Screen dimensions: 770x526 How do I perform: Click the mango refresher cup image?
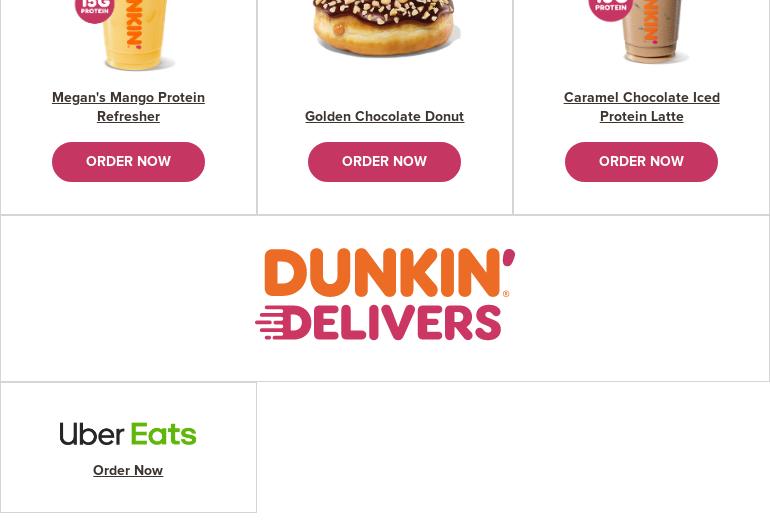point(138,33)
